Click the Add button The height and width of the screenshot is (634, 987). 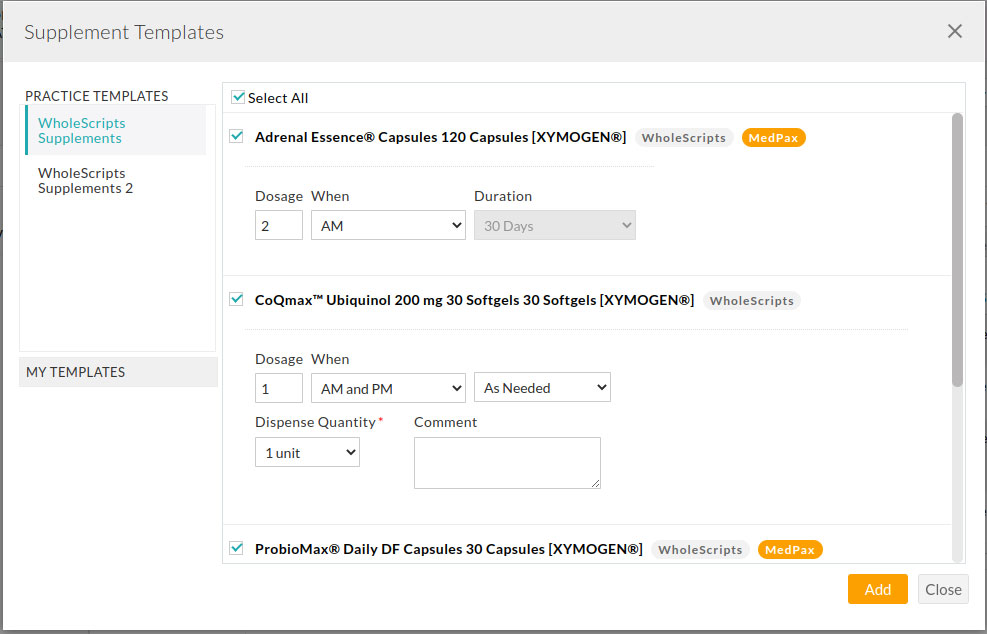click(x=877, y=589)
